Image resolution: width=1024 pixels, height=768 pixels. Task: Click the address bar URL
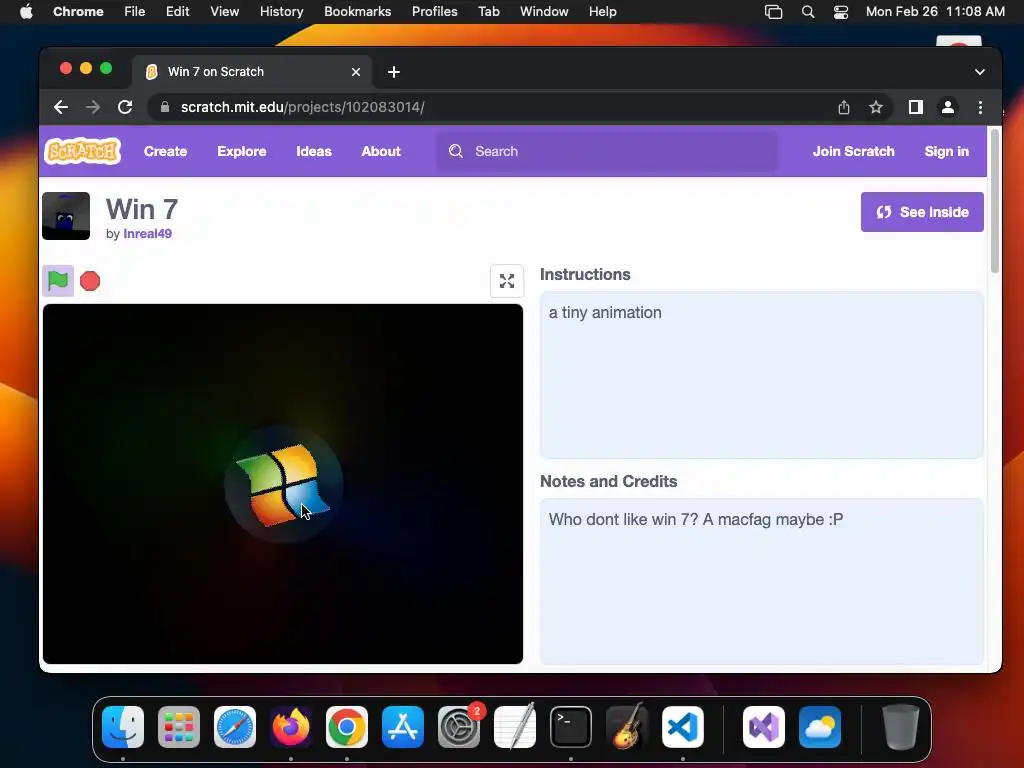(x=302, y=107)
